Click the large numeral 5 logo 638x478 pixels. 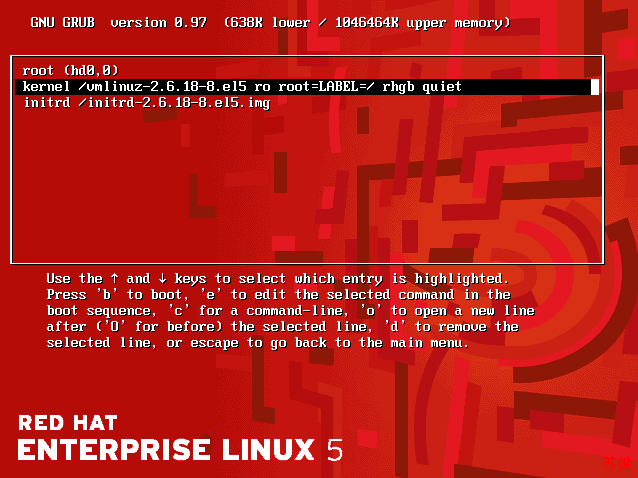[x=334, y=450]
